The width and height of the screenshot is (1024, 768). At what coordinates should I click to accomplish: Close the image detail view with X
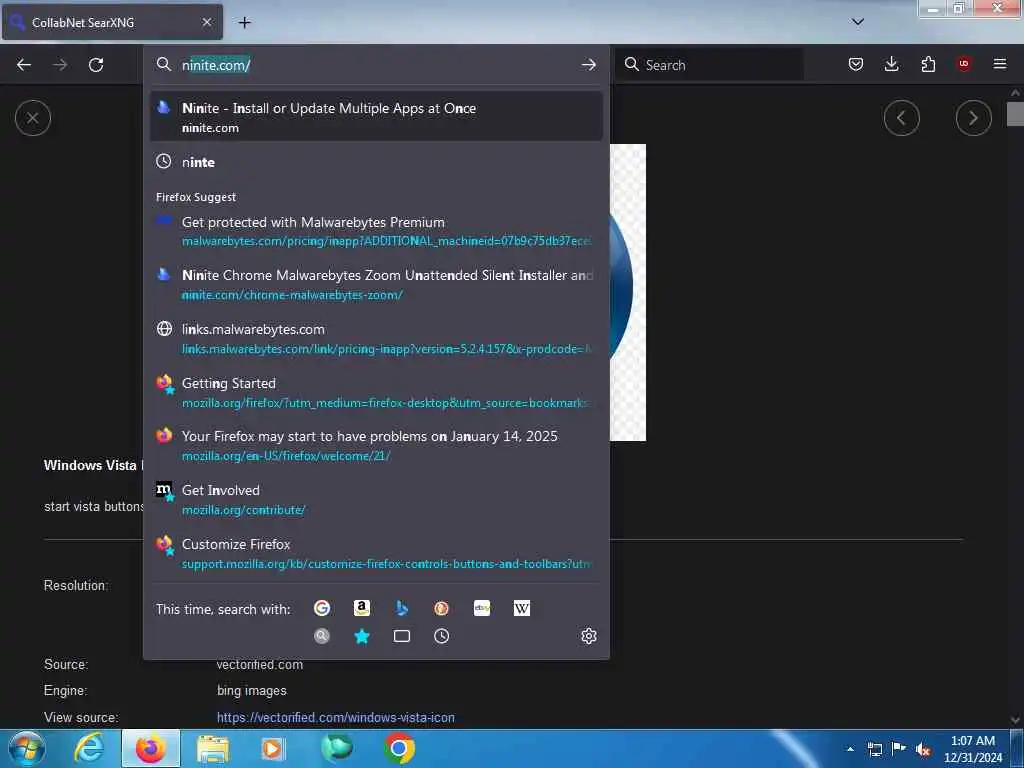[x=33, y=118]
